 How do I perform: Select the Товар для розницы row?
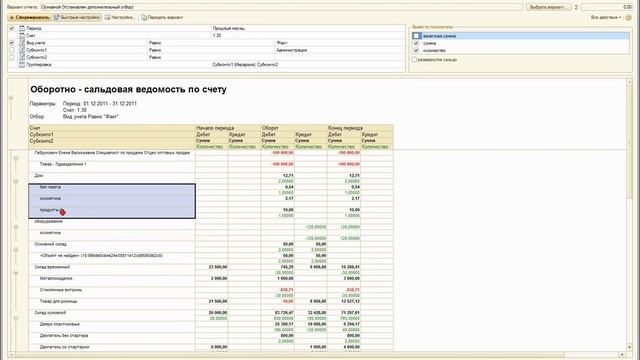tap(58, 301)
